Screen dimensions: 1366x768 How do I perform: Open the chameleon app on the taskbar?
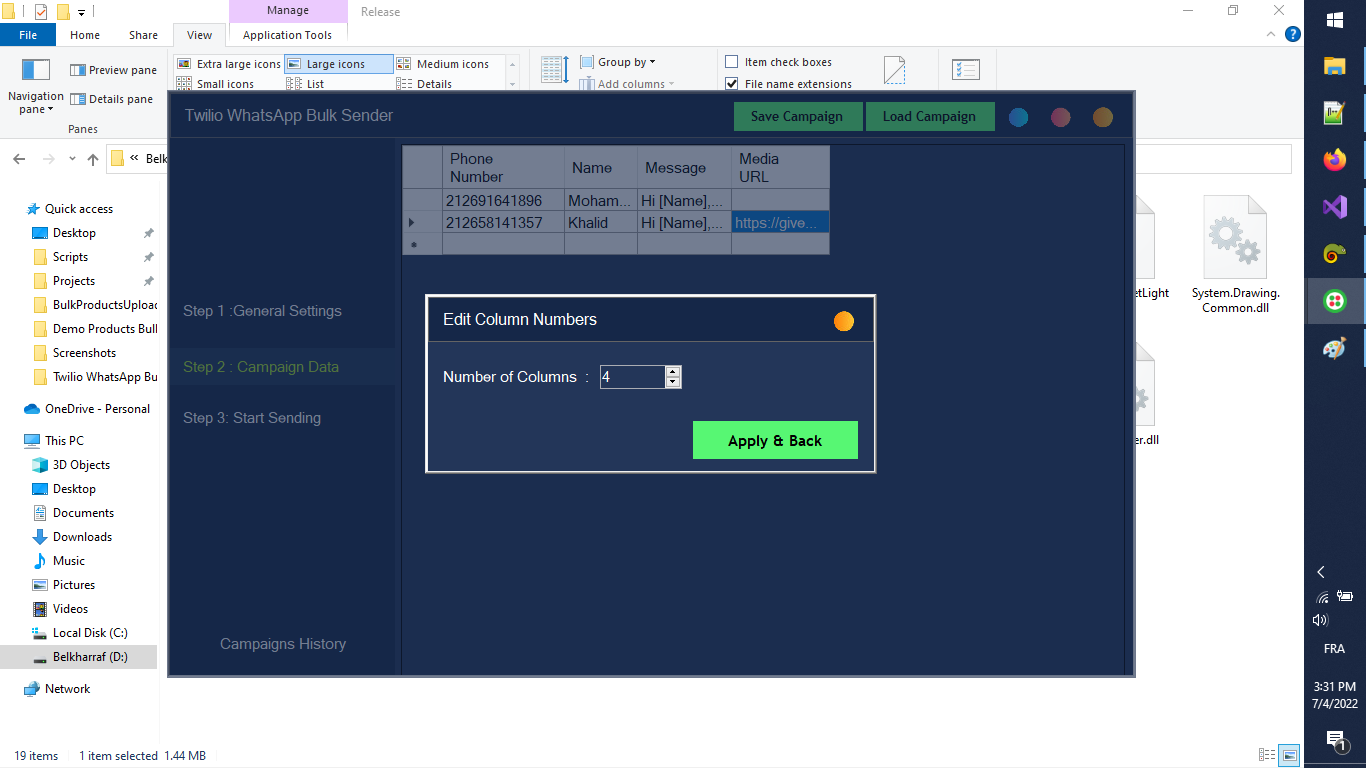[1335, 253]
